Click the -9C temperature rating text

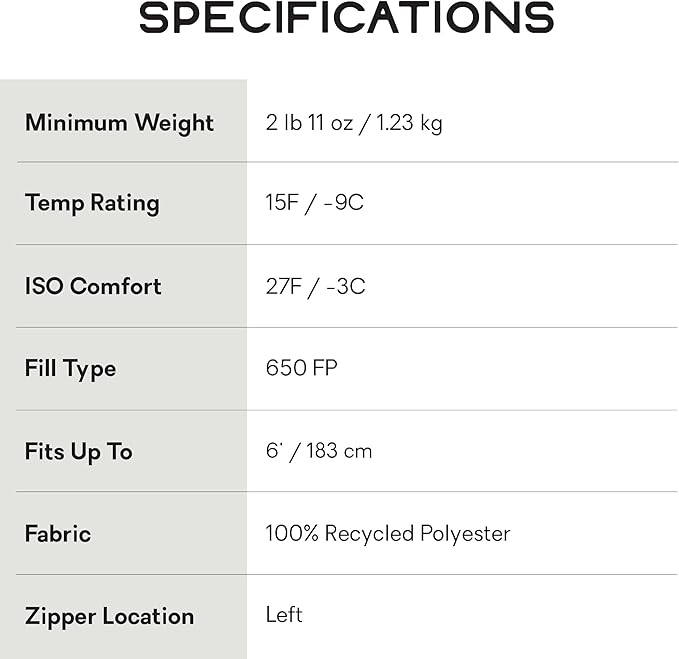coord(343,203)
